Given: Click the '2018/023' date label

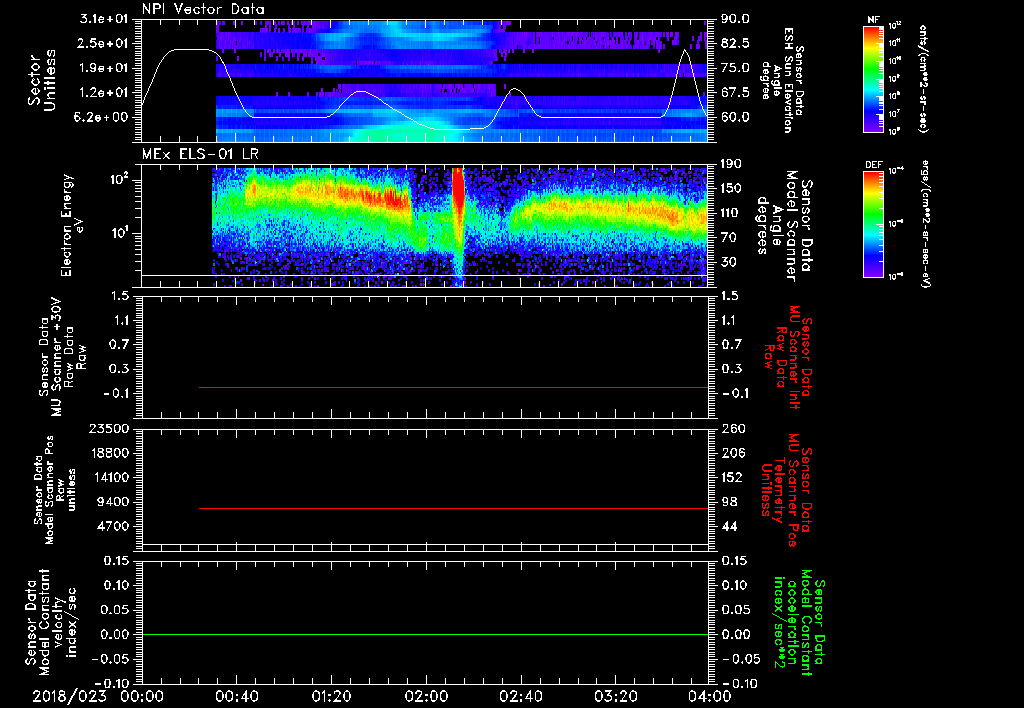Looking at the screenshot, I should click(x=69, y=696).
